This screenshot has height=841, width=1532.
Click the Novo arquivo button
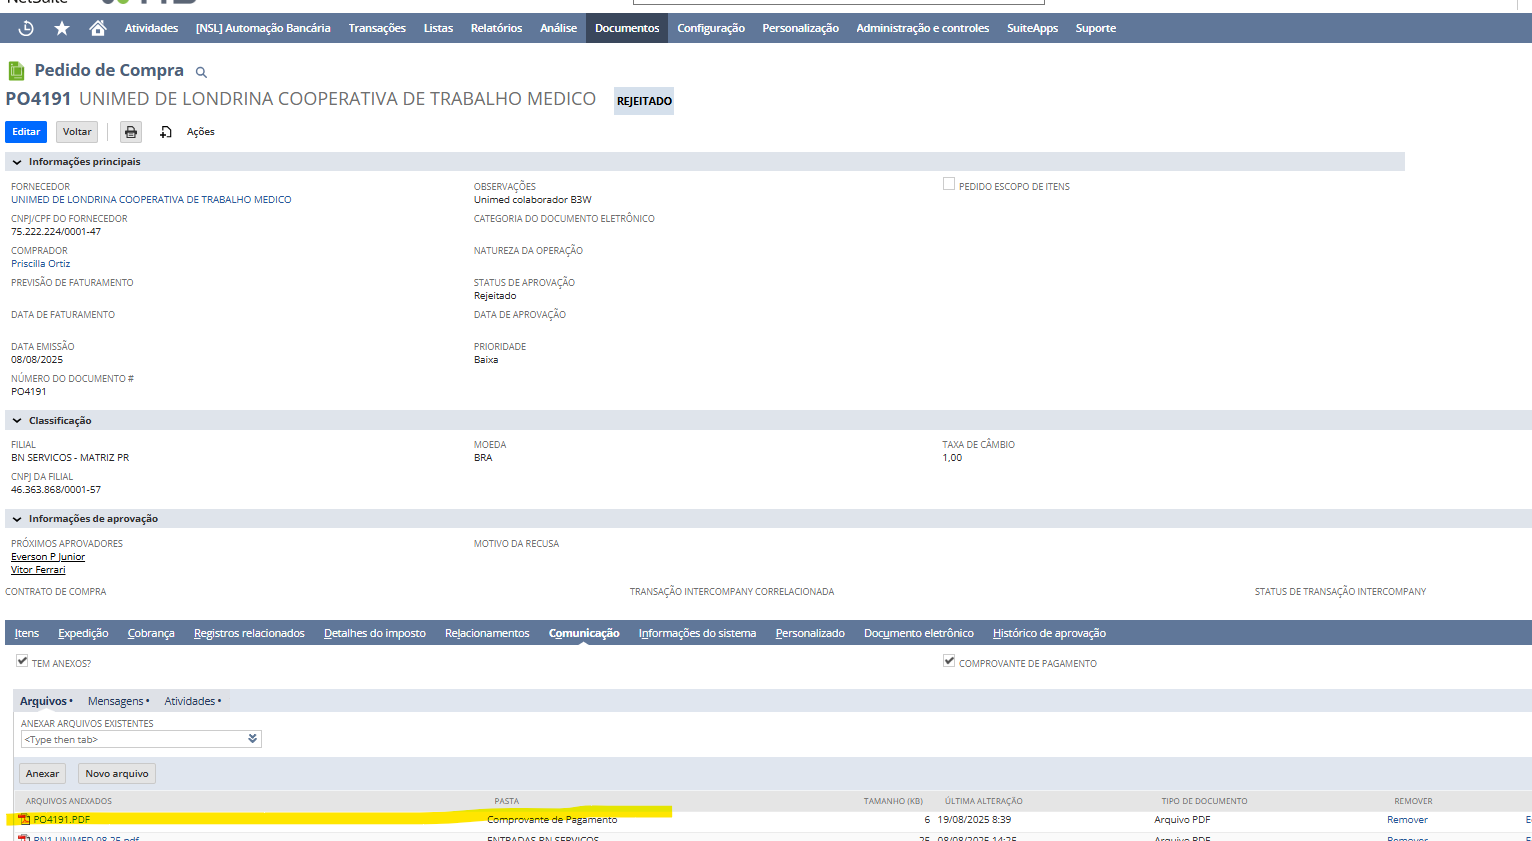pyautogui.click(x=117, y=774)
